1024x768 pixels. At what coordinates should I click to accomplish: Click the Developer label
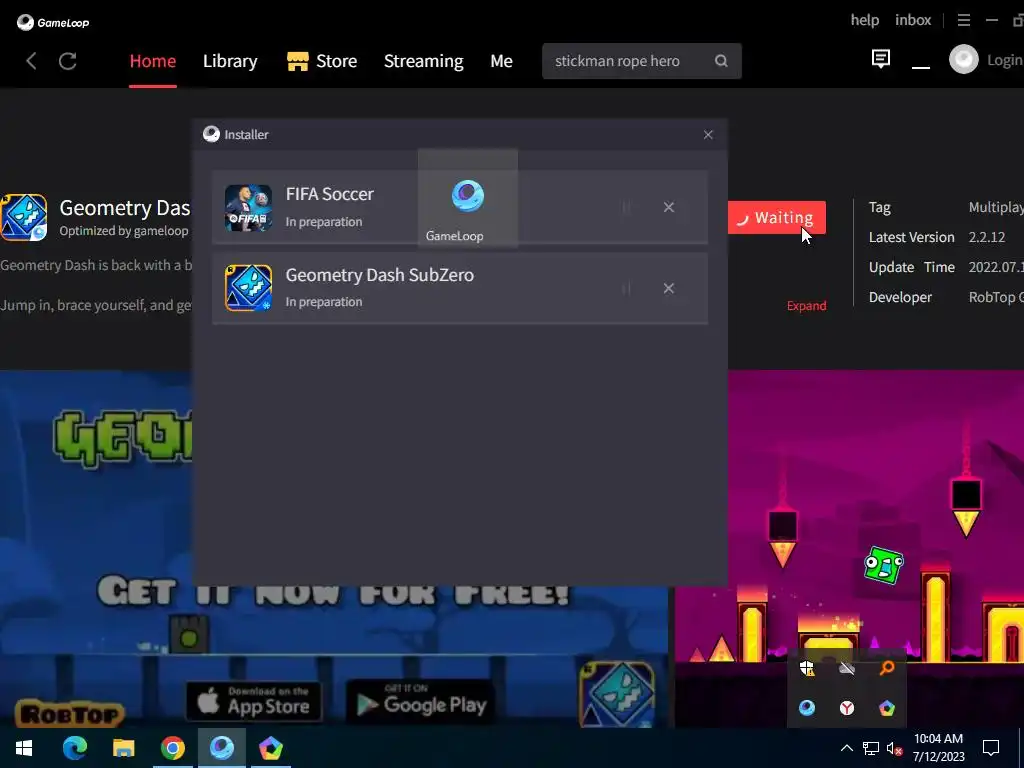[x=900, y=297]
